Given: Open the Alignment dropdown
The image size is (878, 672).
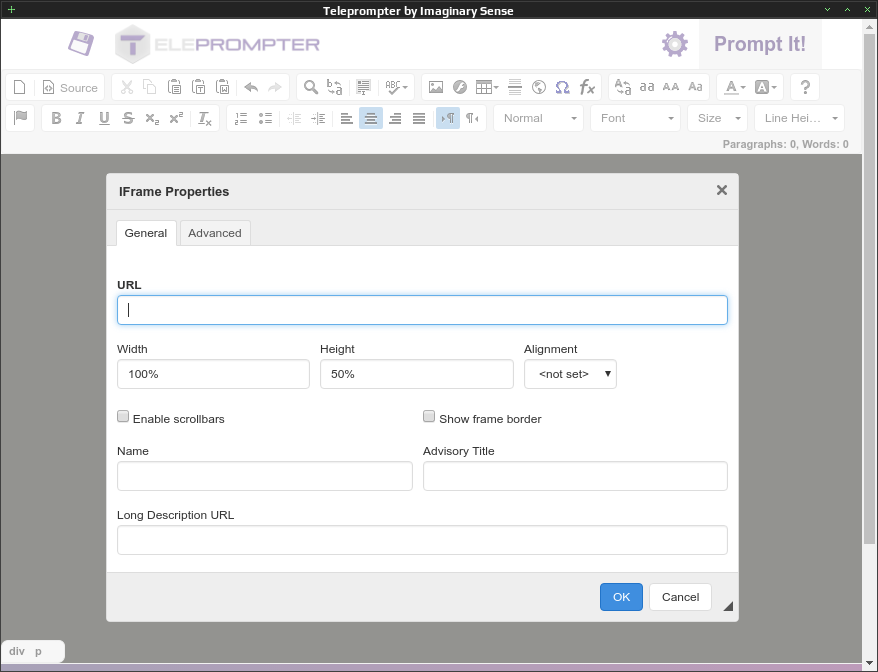Looking at the screenshot, I should (x=570, y=374).
